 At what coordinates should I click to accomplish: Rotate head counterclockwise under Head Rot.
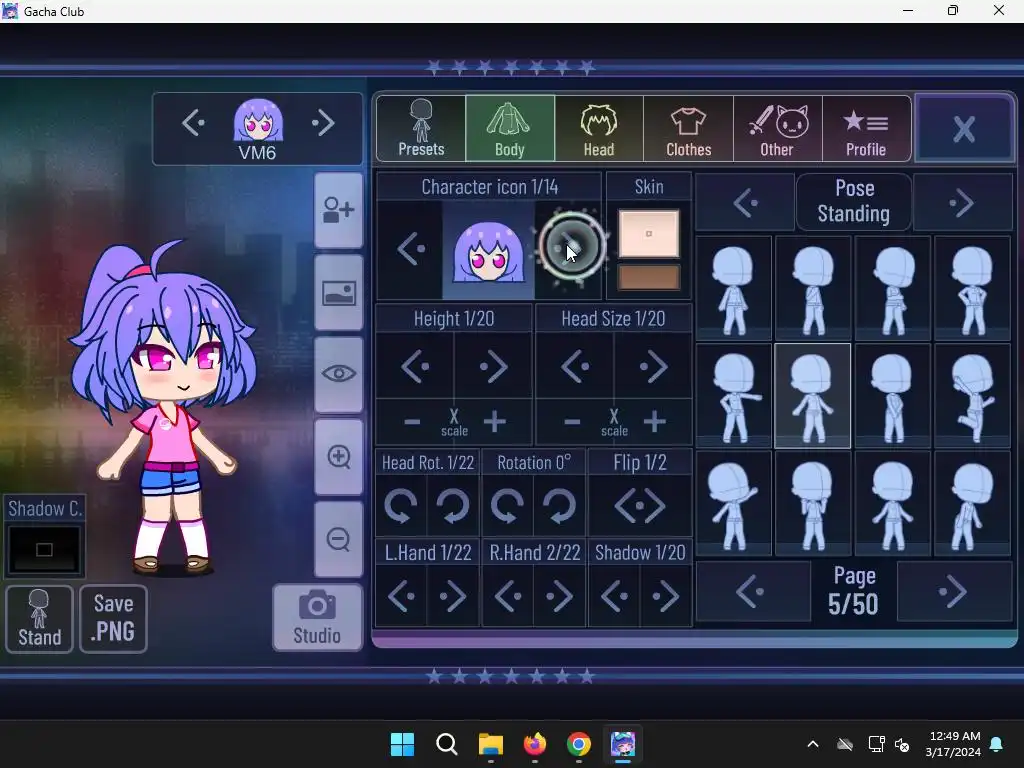click(x=401, y=505)
